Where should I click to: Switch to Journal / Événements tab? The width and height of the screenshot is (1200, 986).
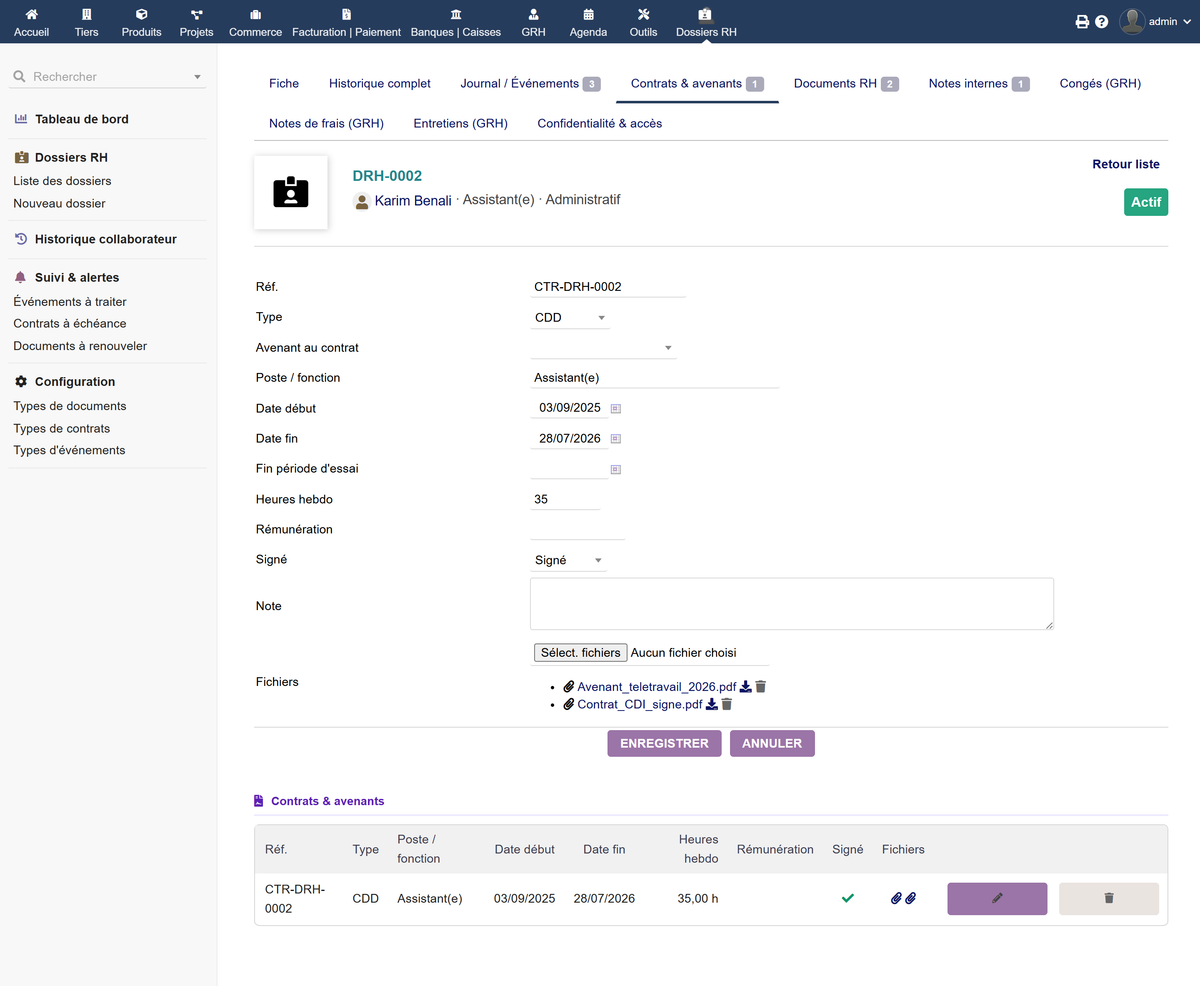[530, 84]
